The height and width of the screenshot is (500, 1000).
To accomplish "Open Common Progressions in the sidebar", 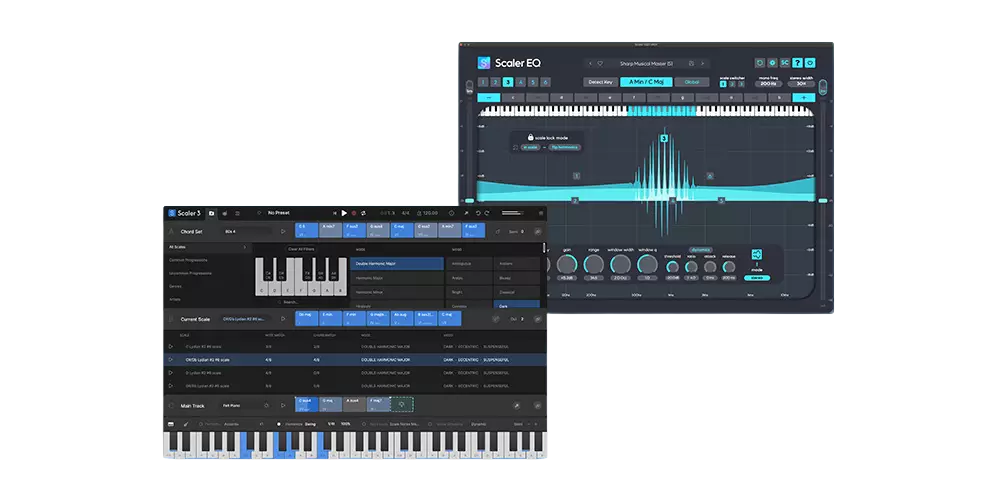I will 186,260.
